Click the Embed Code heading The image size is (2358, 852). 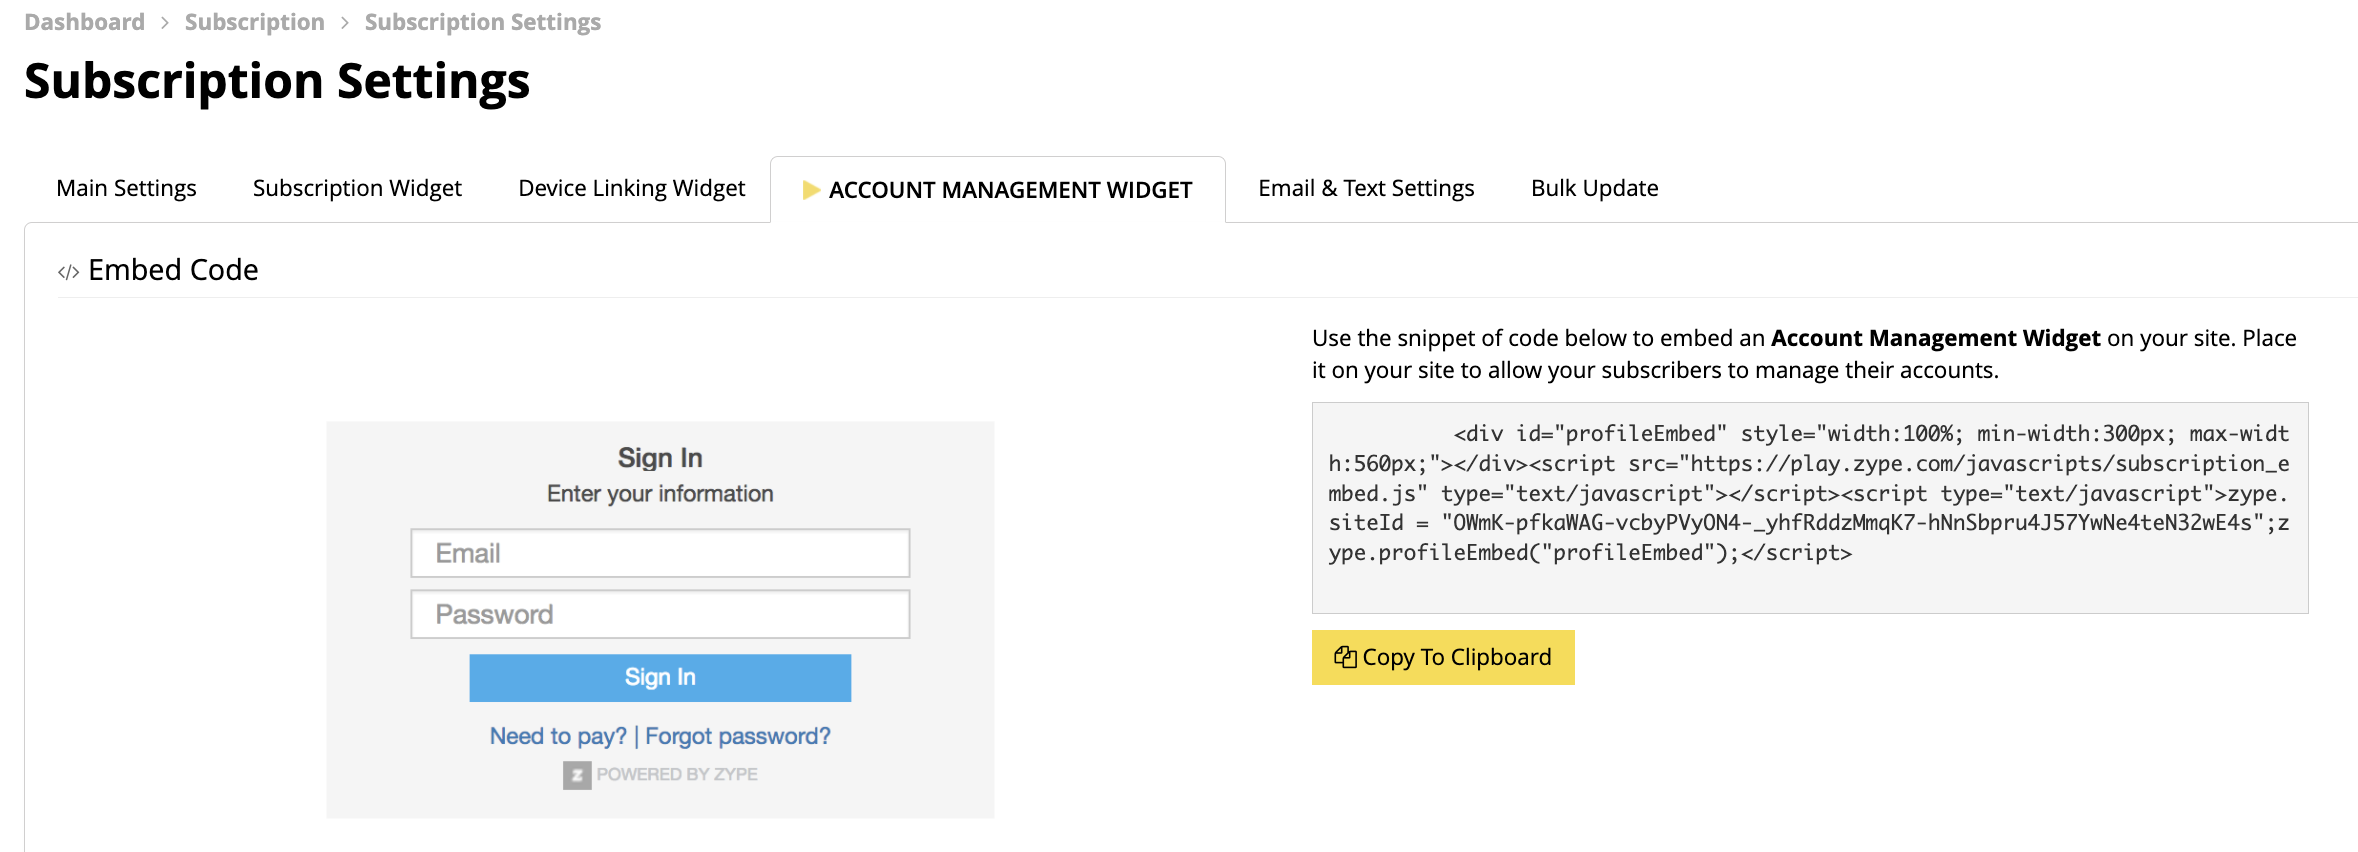tap(173, 270)
